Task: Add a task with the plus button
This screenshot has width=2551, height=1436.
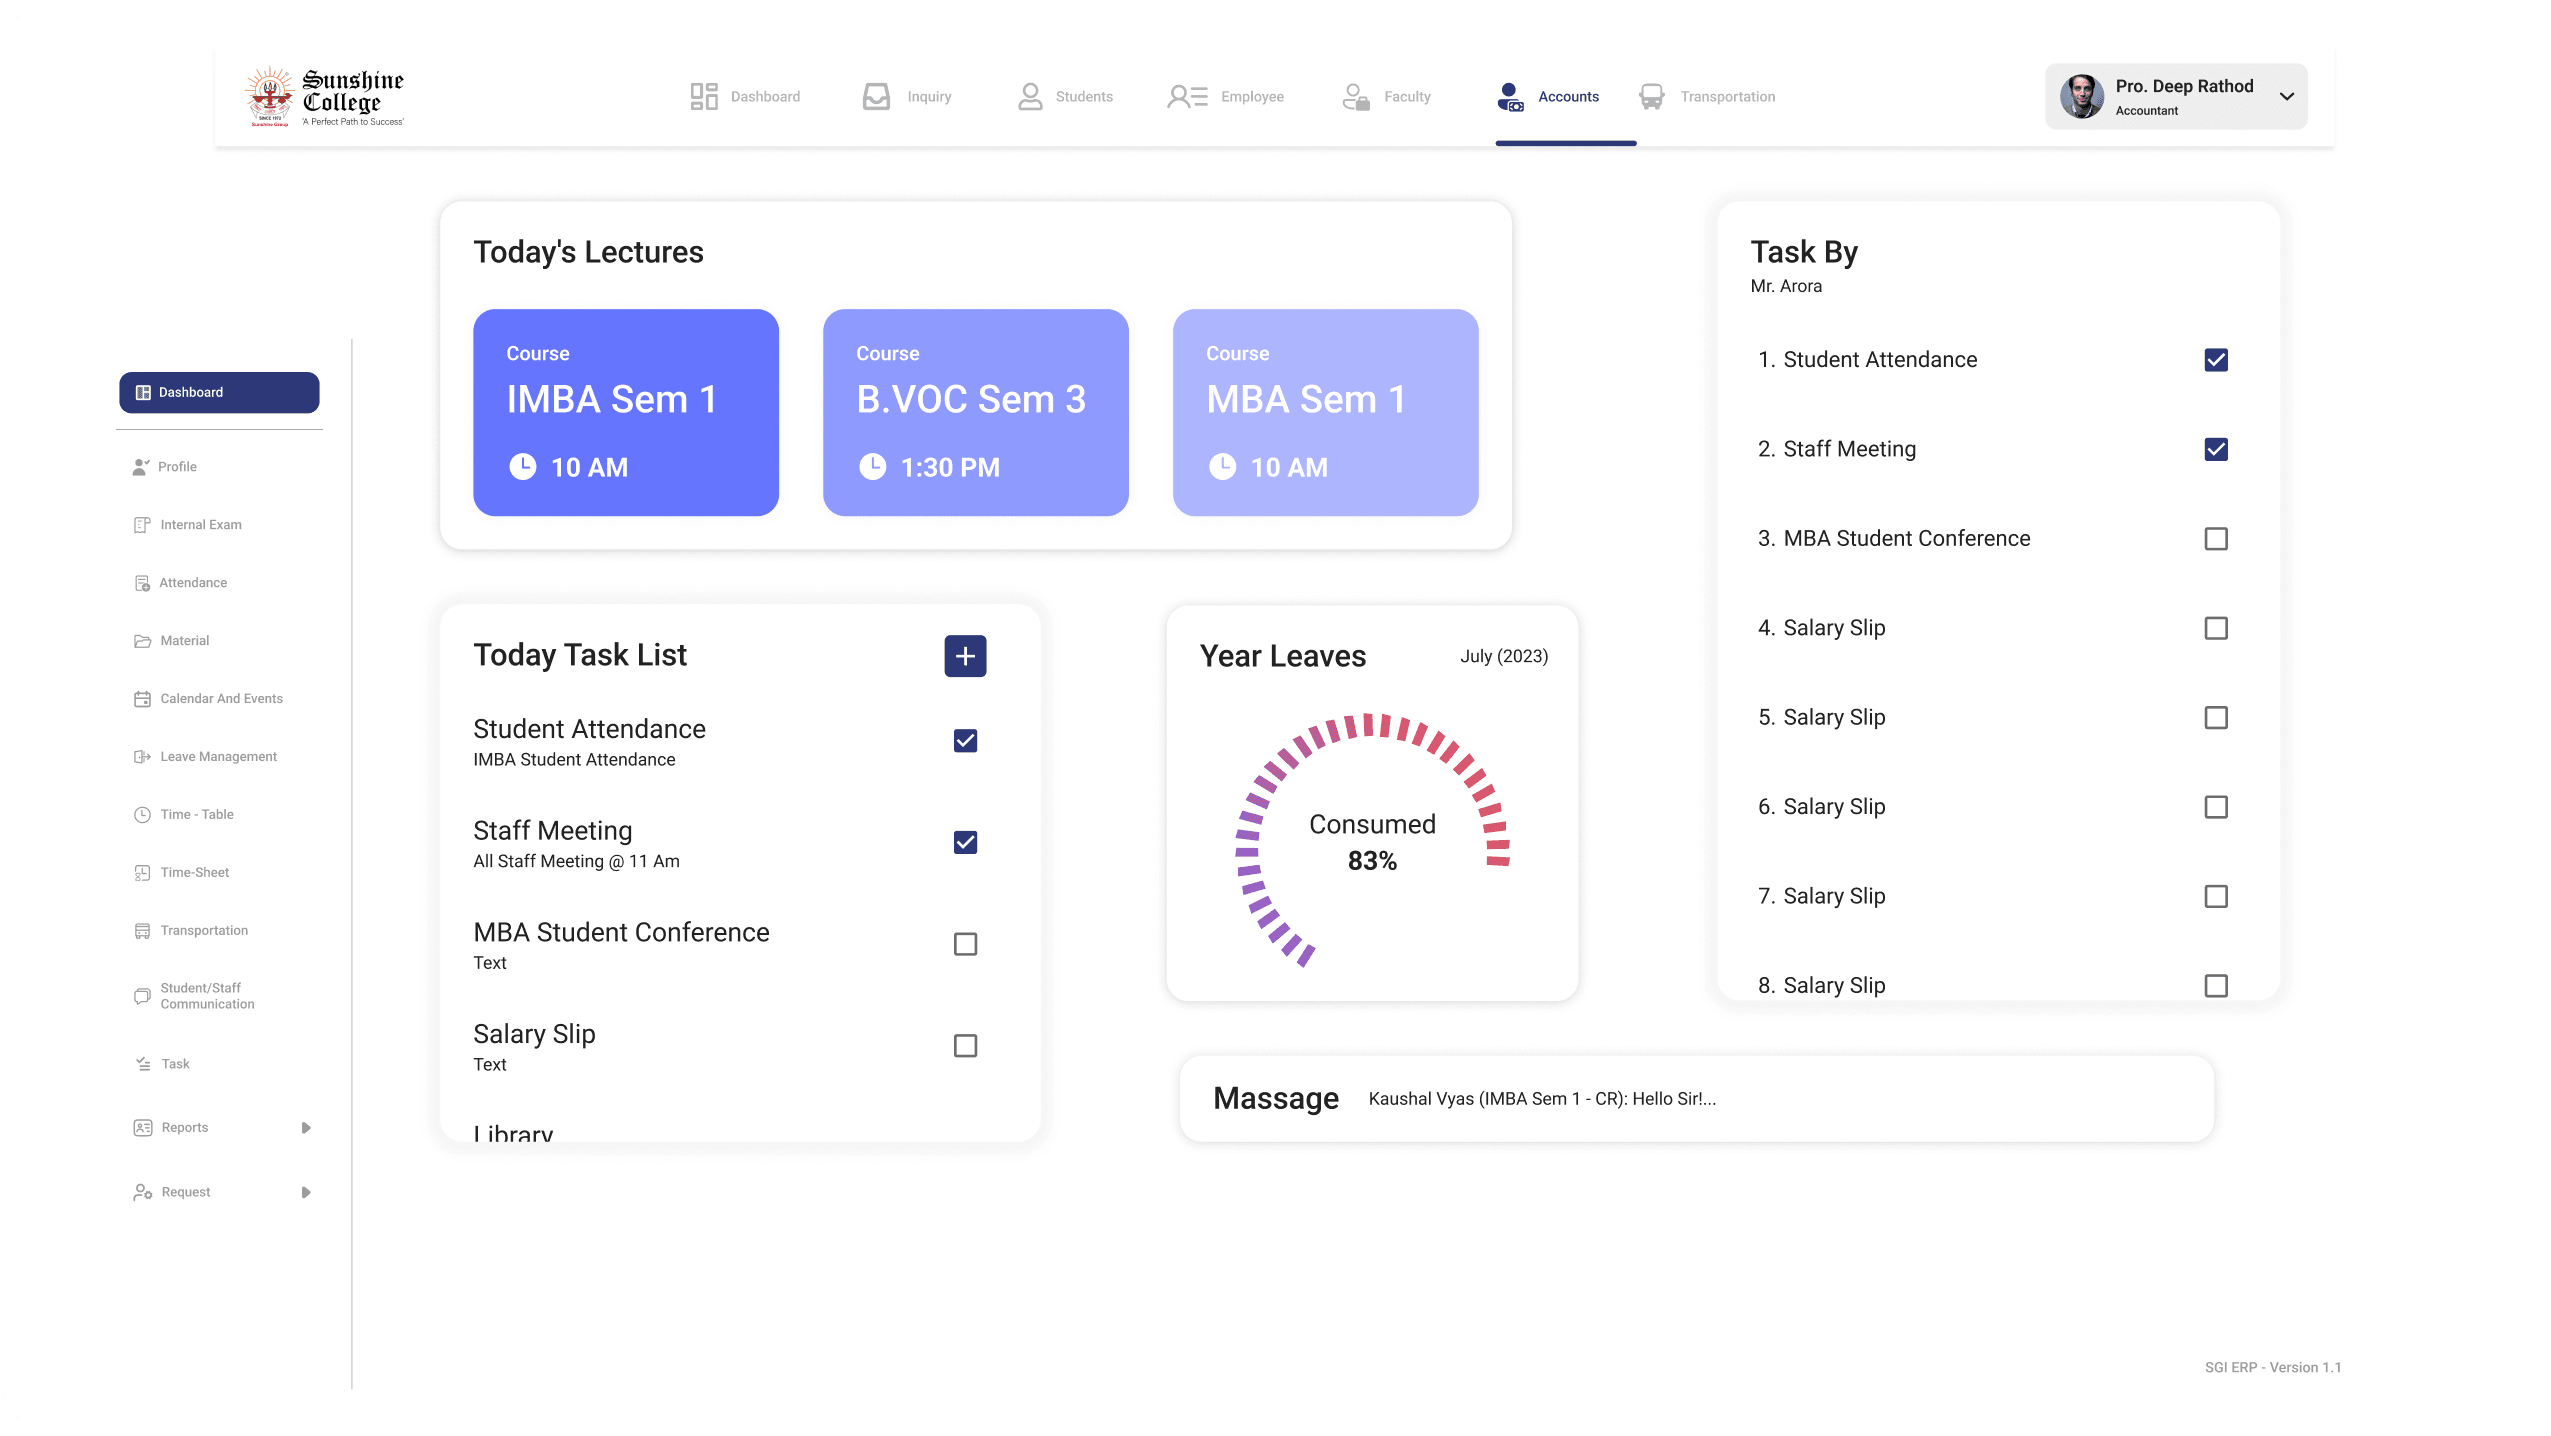Action: pos(965,656)
